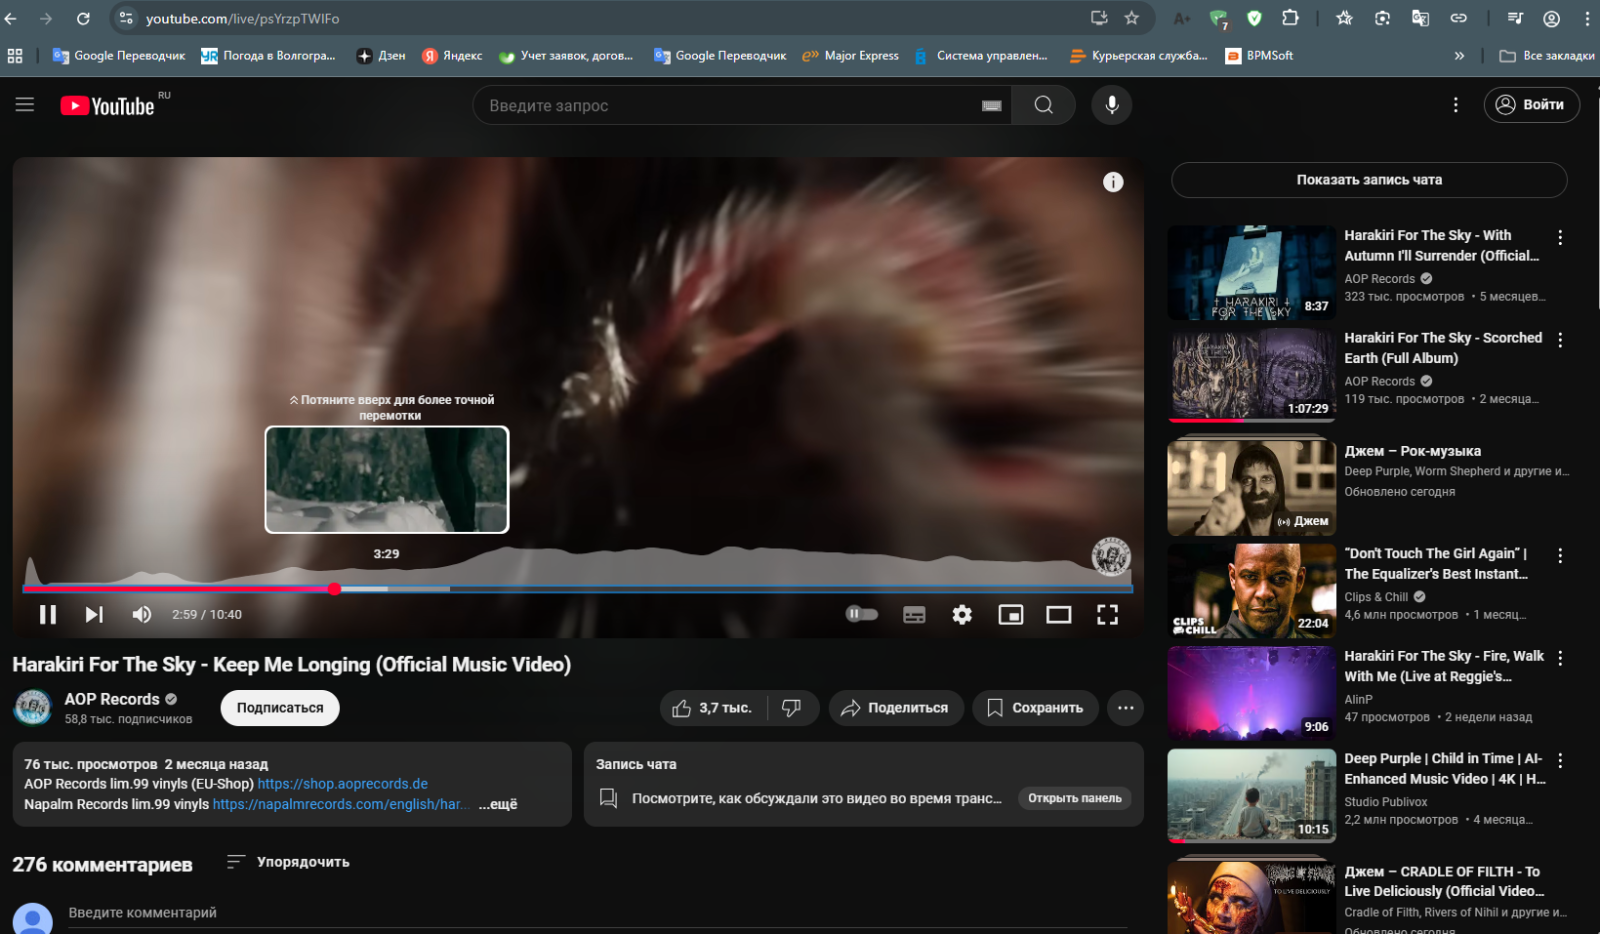Open Google Переводчик bookmark
Viewport: 1600px width, 934px height.
point(119,56)
